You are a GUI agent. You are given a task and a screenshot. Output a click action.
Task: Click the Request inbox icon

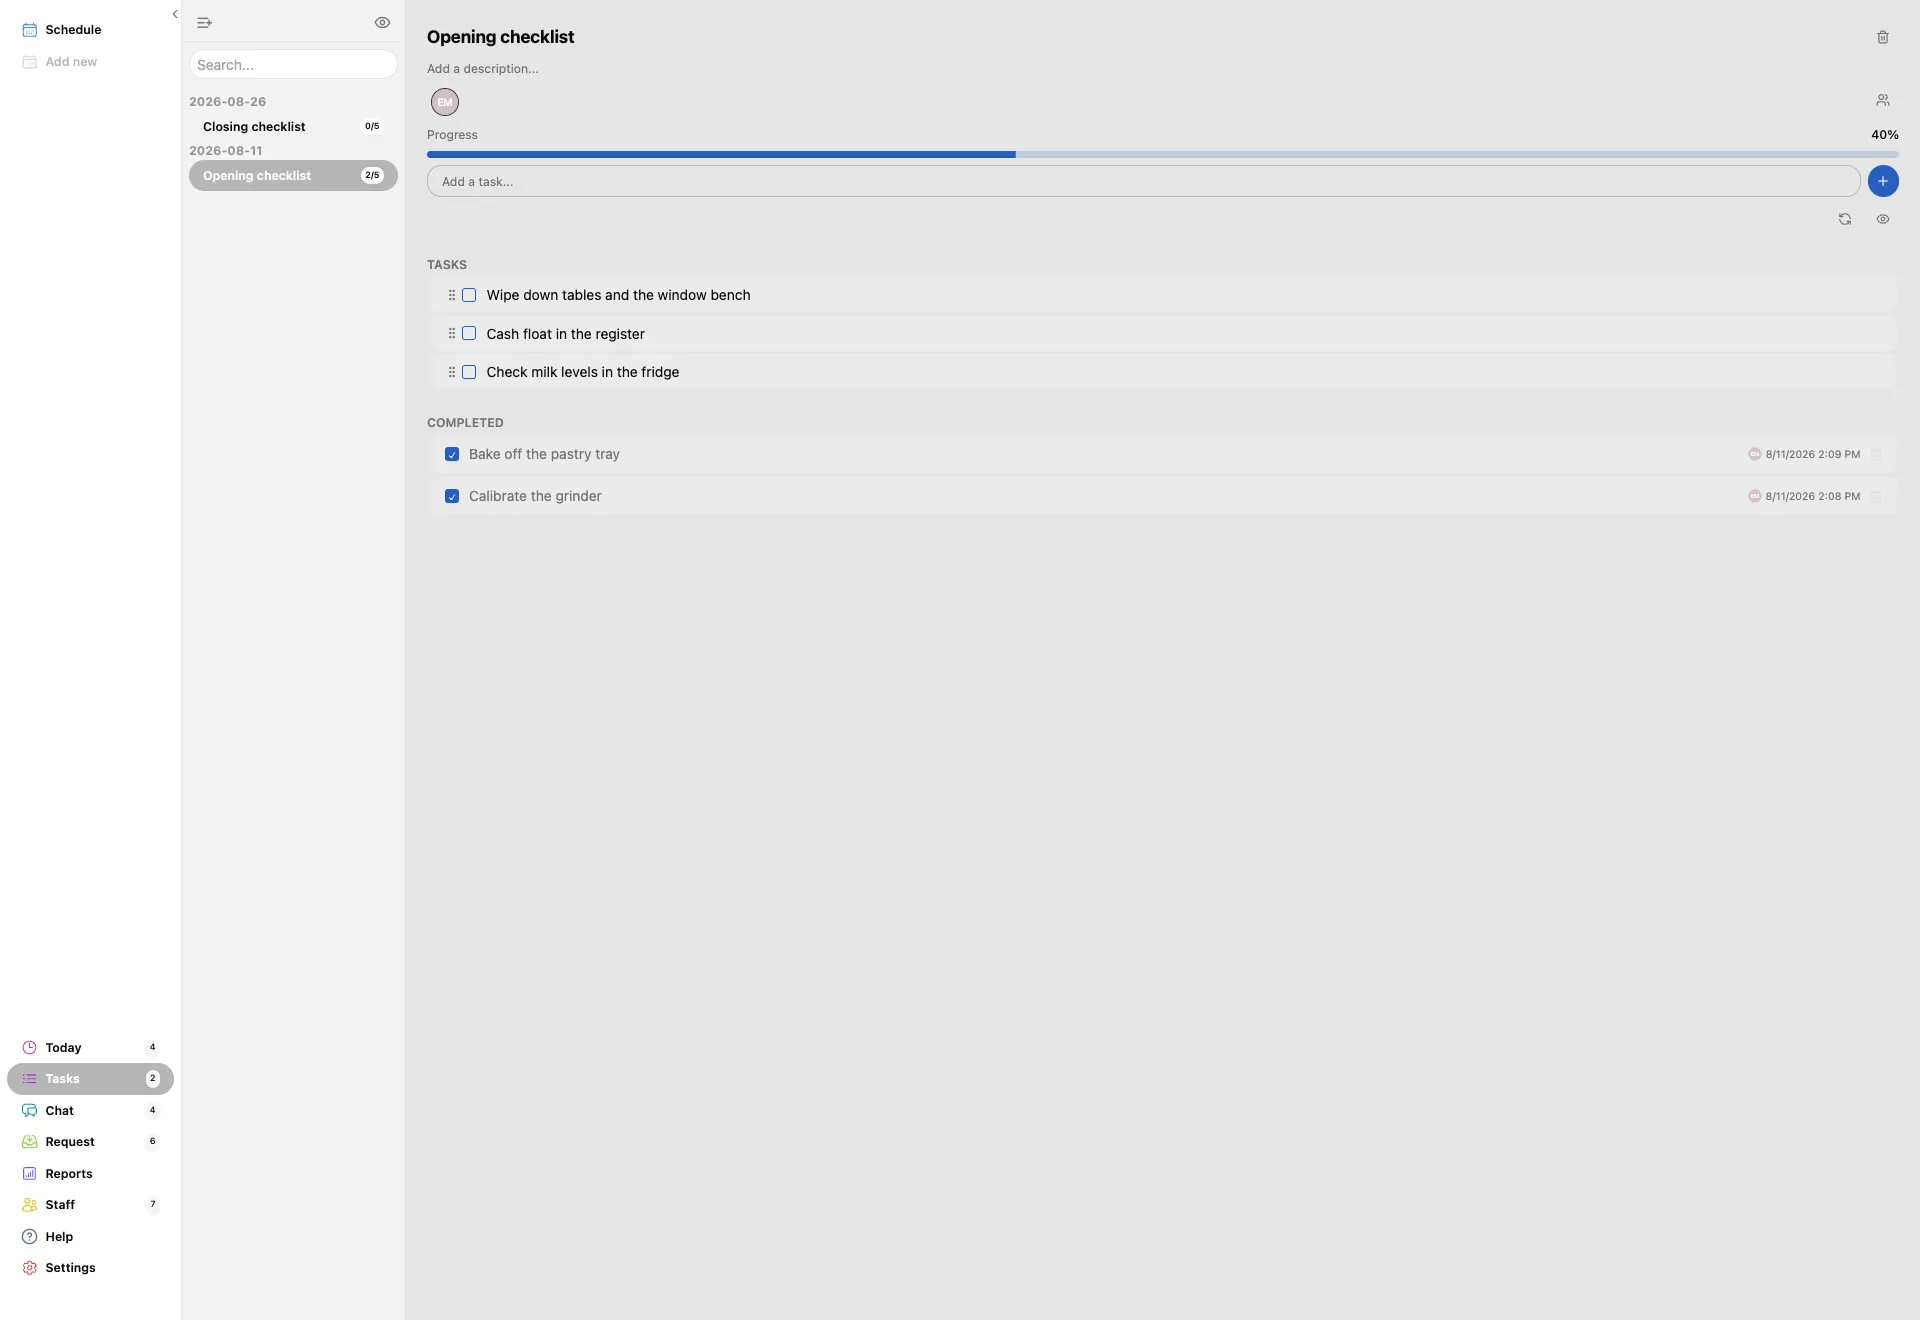click(30, 1142)
